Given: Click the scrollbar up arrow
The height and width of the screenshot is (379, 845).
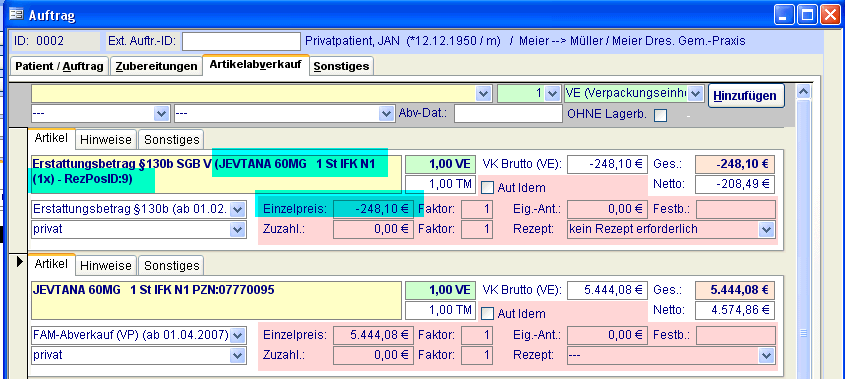Looking at the screenshot, I should pos(804,92).
